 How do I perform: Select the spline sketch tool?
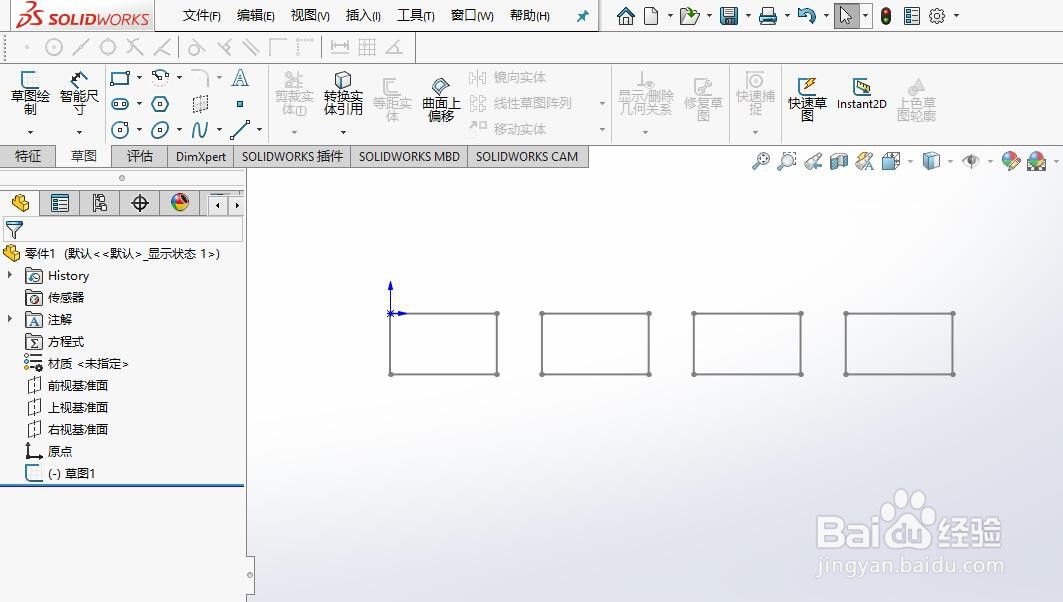[200, 129]
